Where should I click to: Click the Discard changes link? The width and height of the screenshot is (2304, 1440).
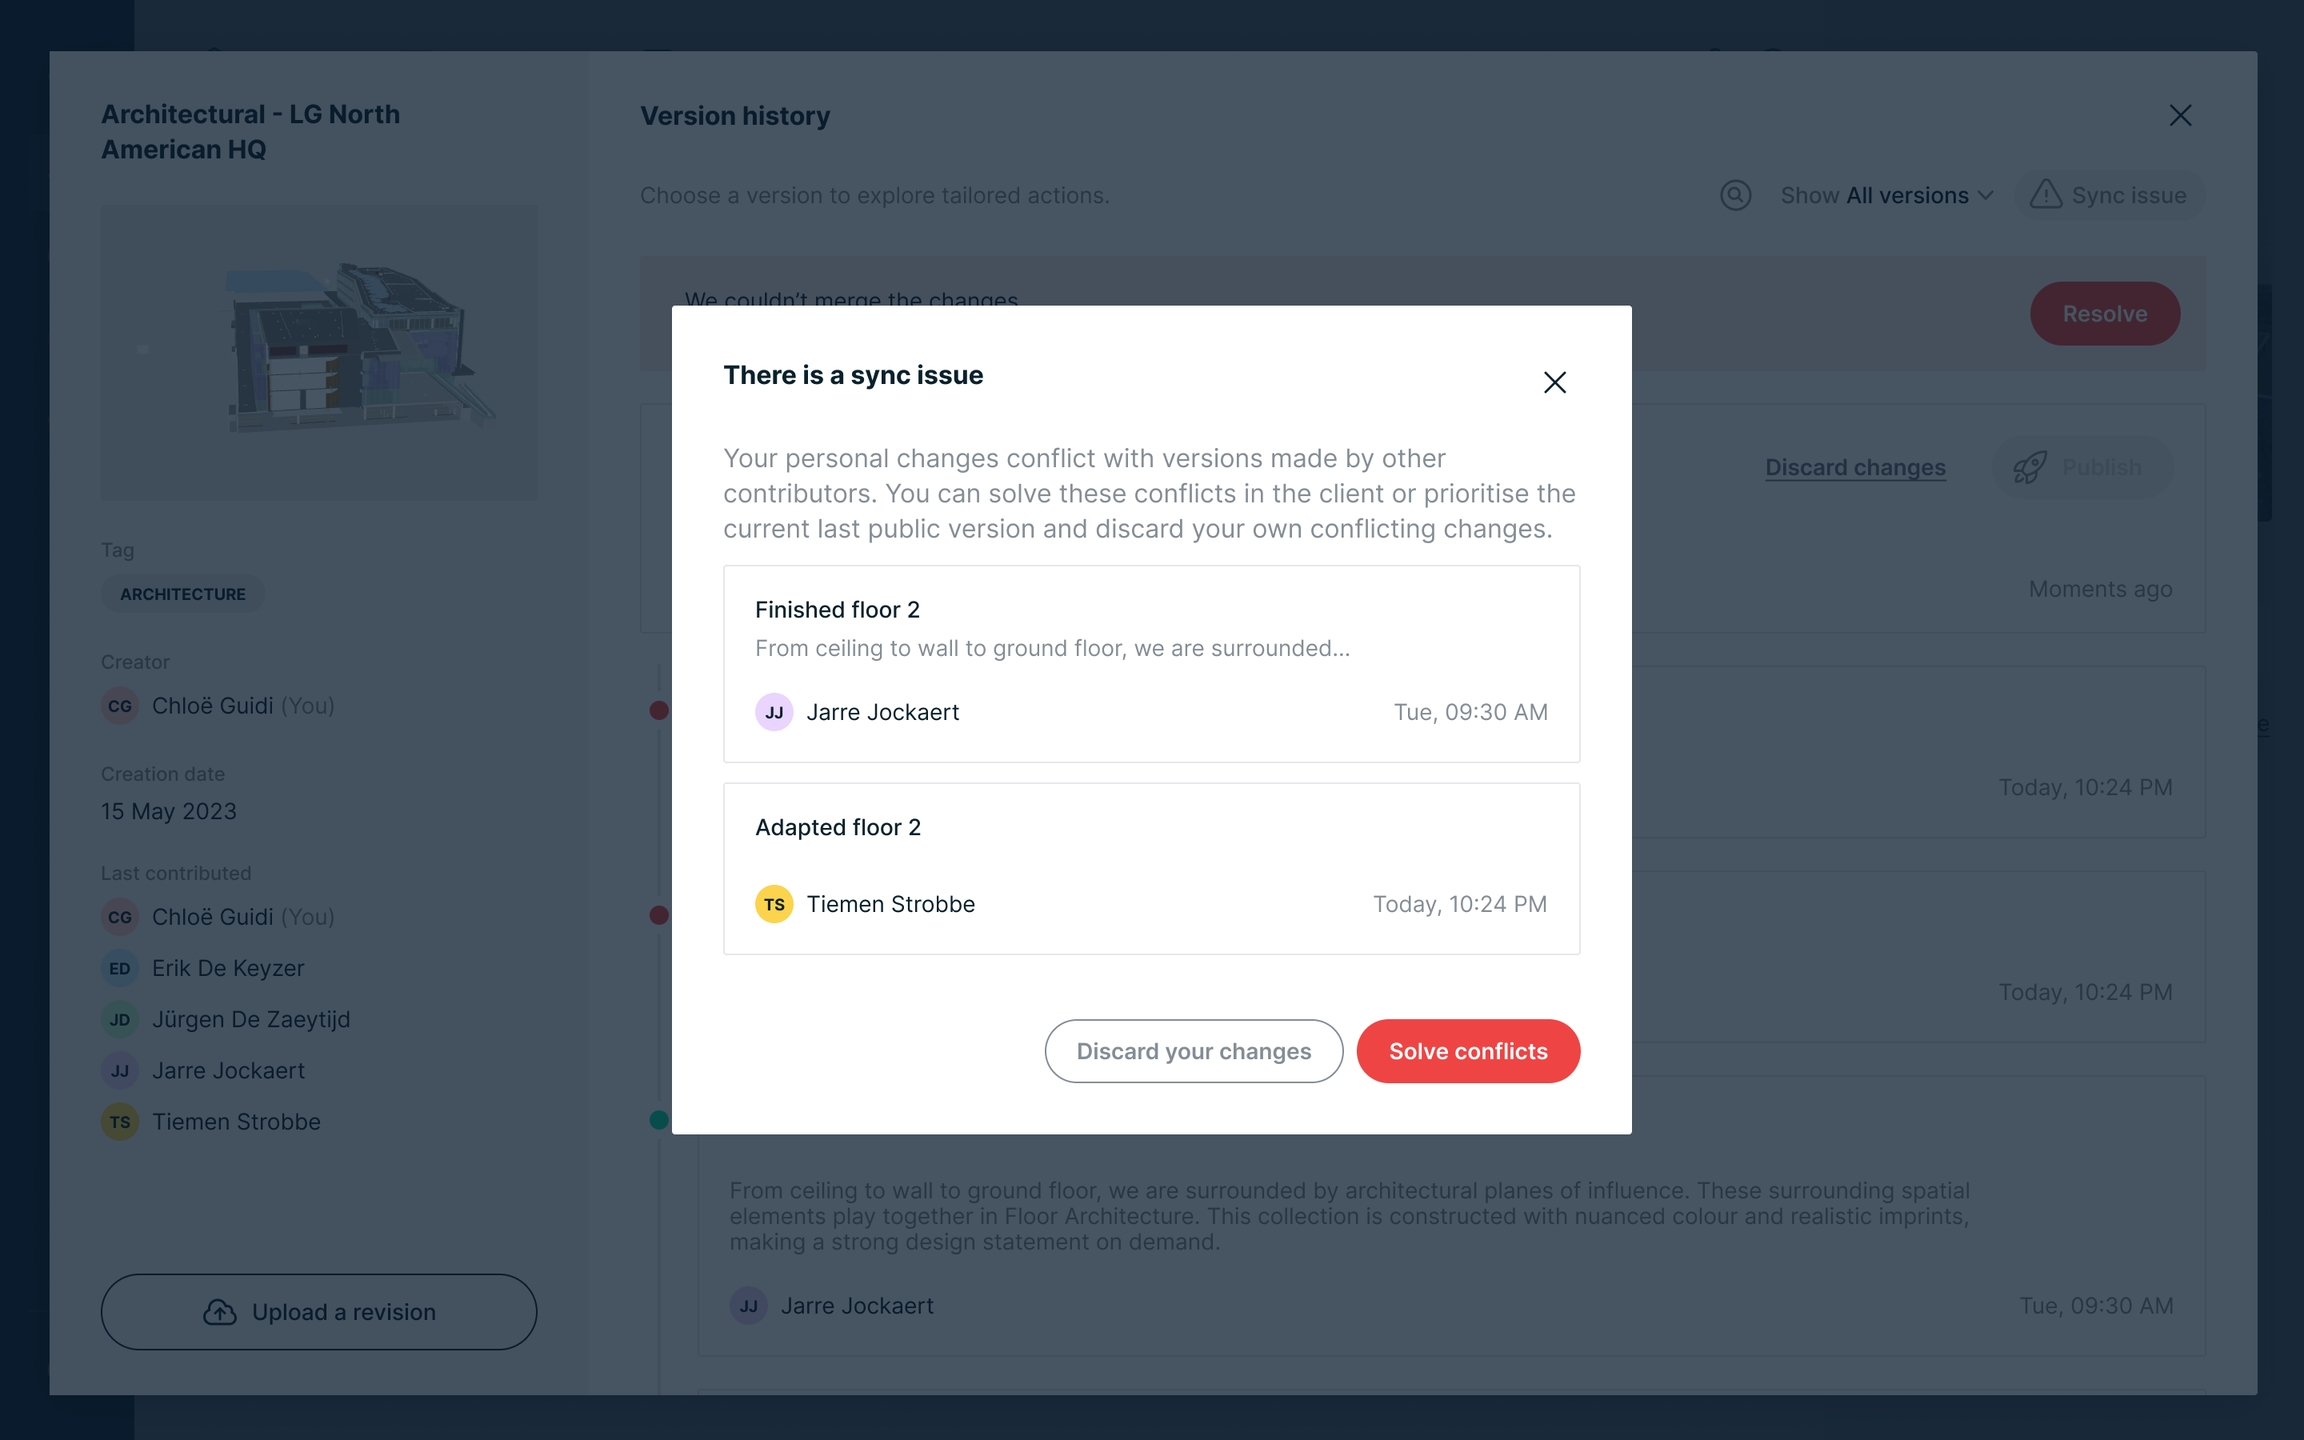[1855, 467]
